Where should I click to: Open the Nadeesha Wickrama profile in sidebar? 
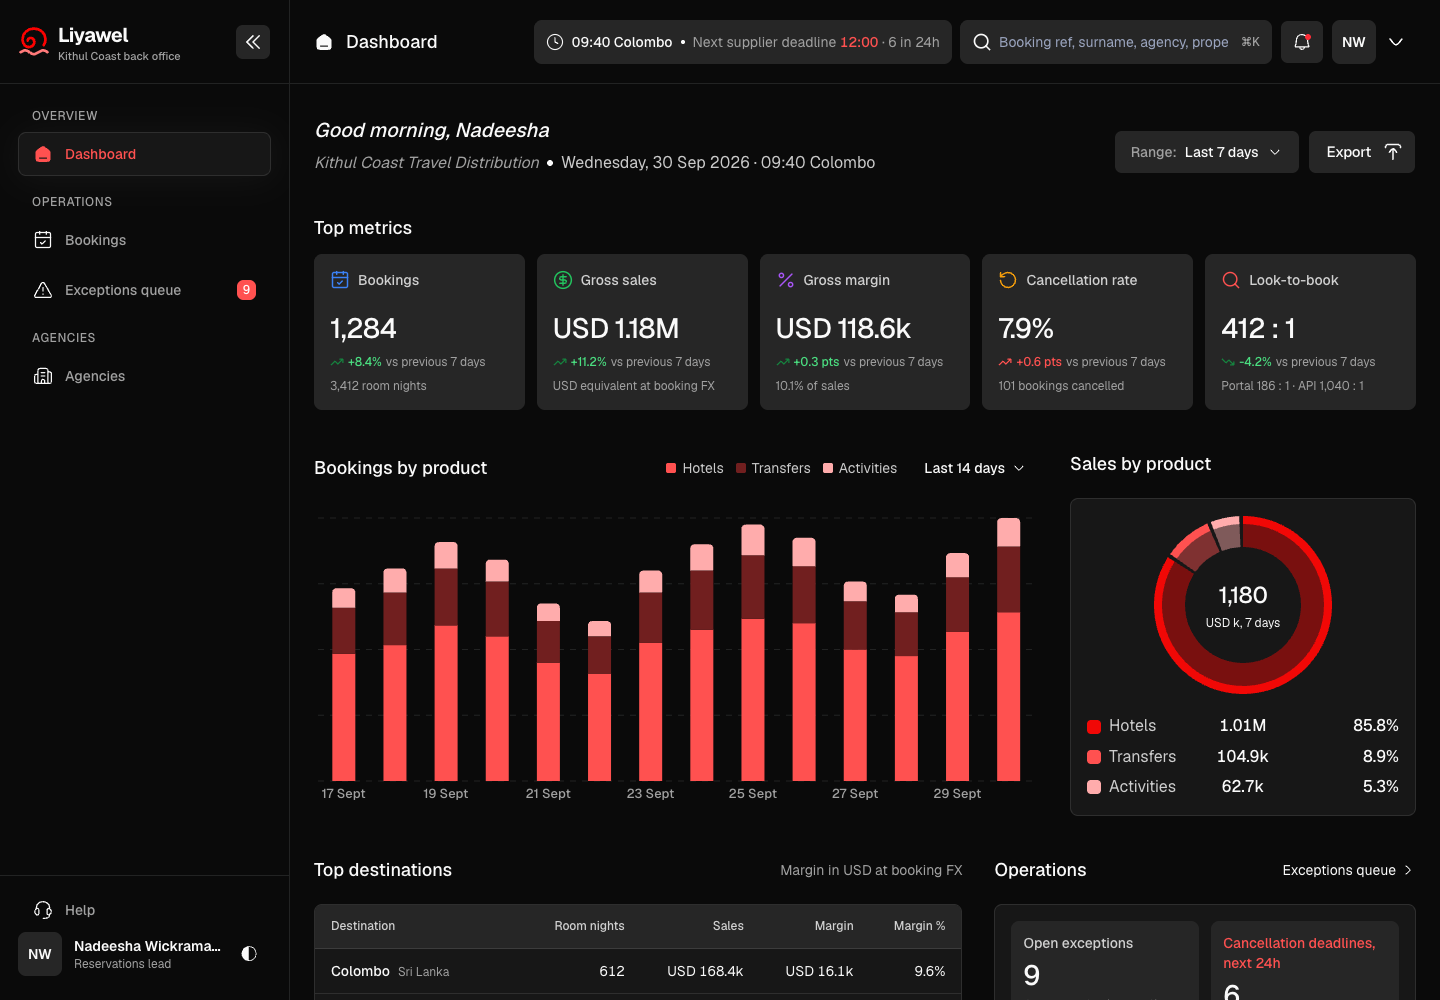tap(122, 954)
